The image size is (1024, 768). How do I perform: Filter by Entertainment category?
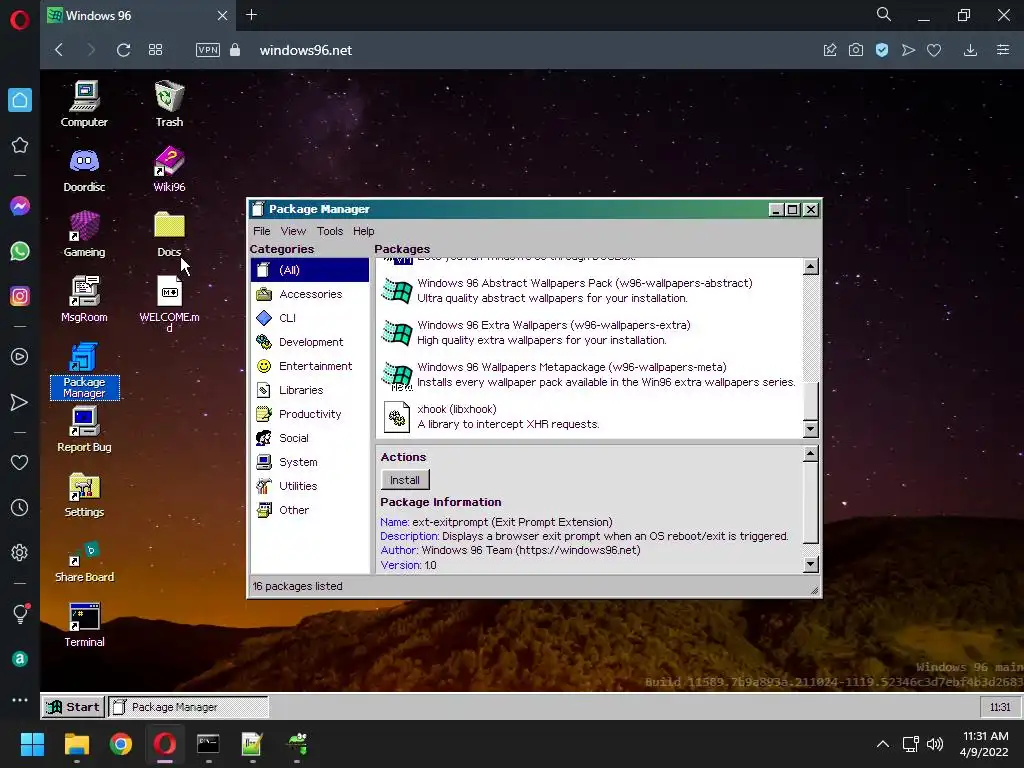[310, 366]
